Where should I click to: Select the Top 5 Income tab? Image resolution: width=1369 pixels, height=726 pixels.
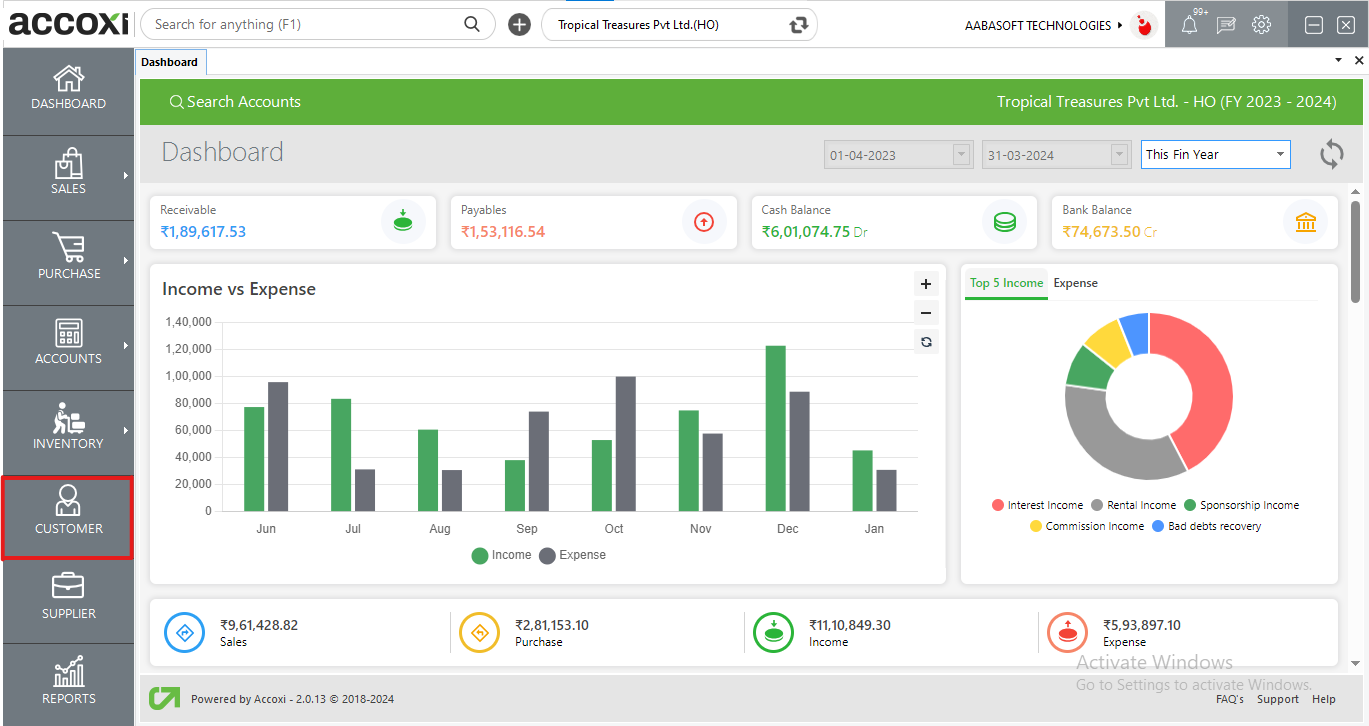(x=1006, y=283)
